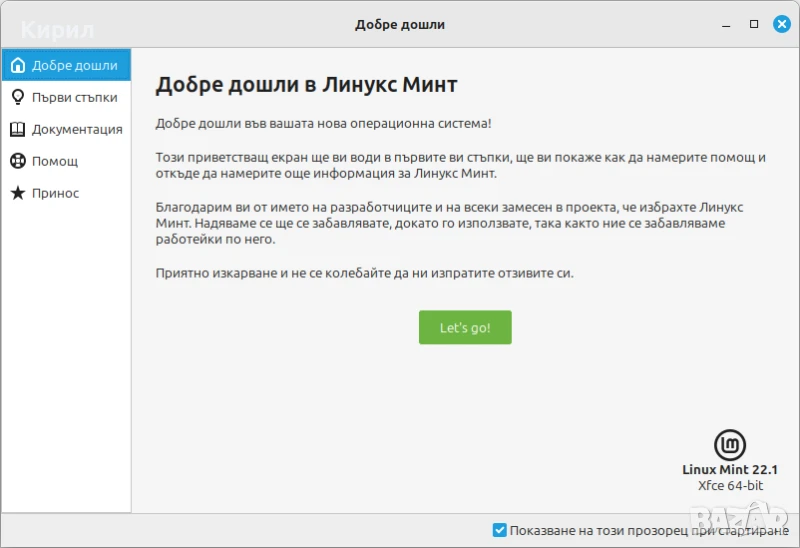The image size is (800, 548).
Task: Click the lightbulb icon for Първи стъпки
Action: [x=17, y=97]
